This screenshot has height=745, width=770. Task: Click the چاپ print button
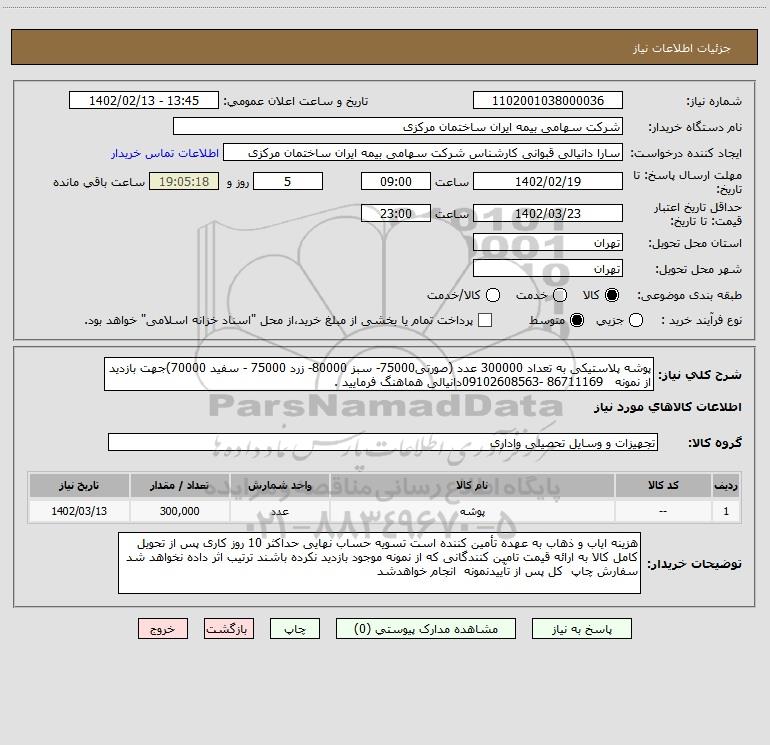(295, 629)
